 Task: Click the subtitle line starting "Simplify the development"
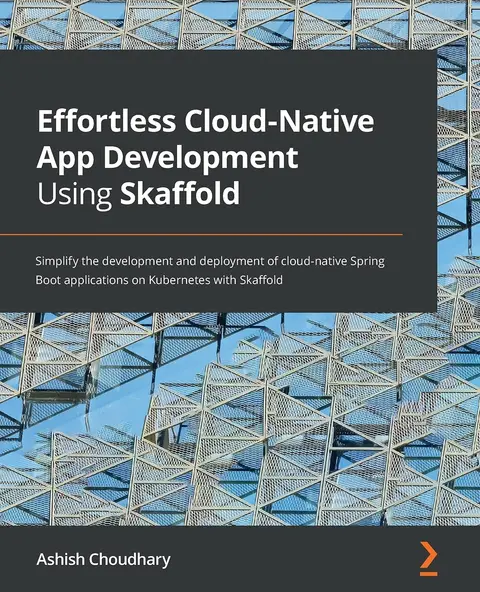coord(210,262)
